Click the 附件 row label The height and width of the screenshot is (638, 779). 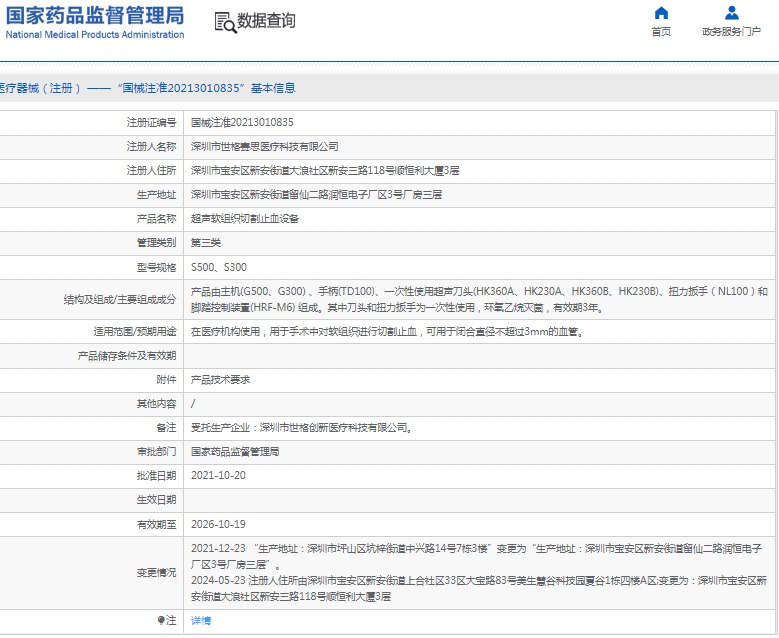pos(166,380)
